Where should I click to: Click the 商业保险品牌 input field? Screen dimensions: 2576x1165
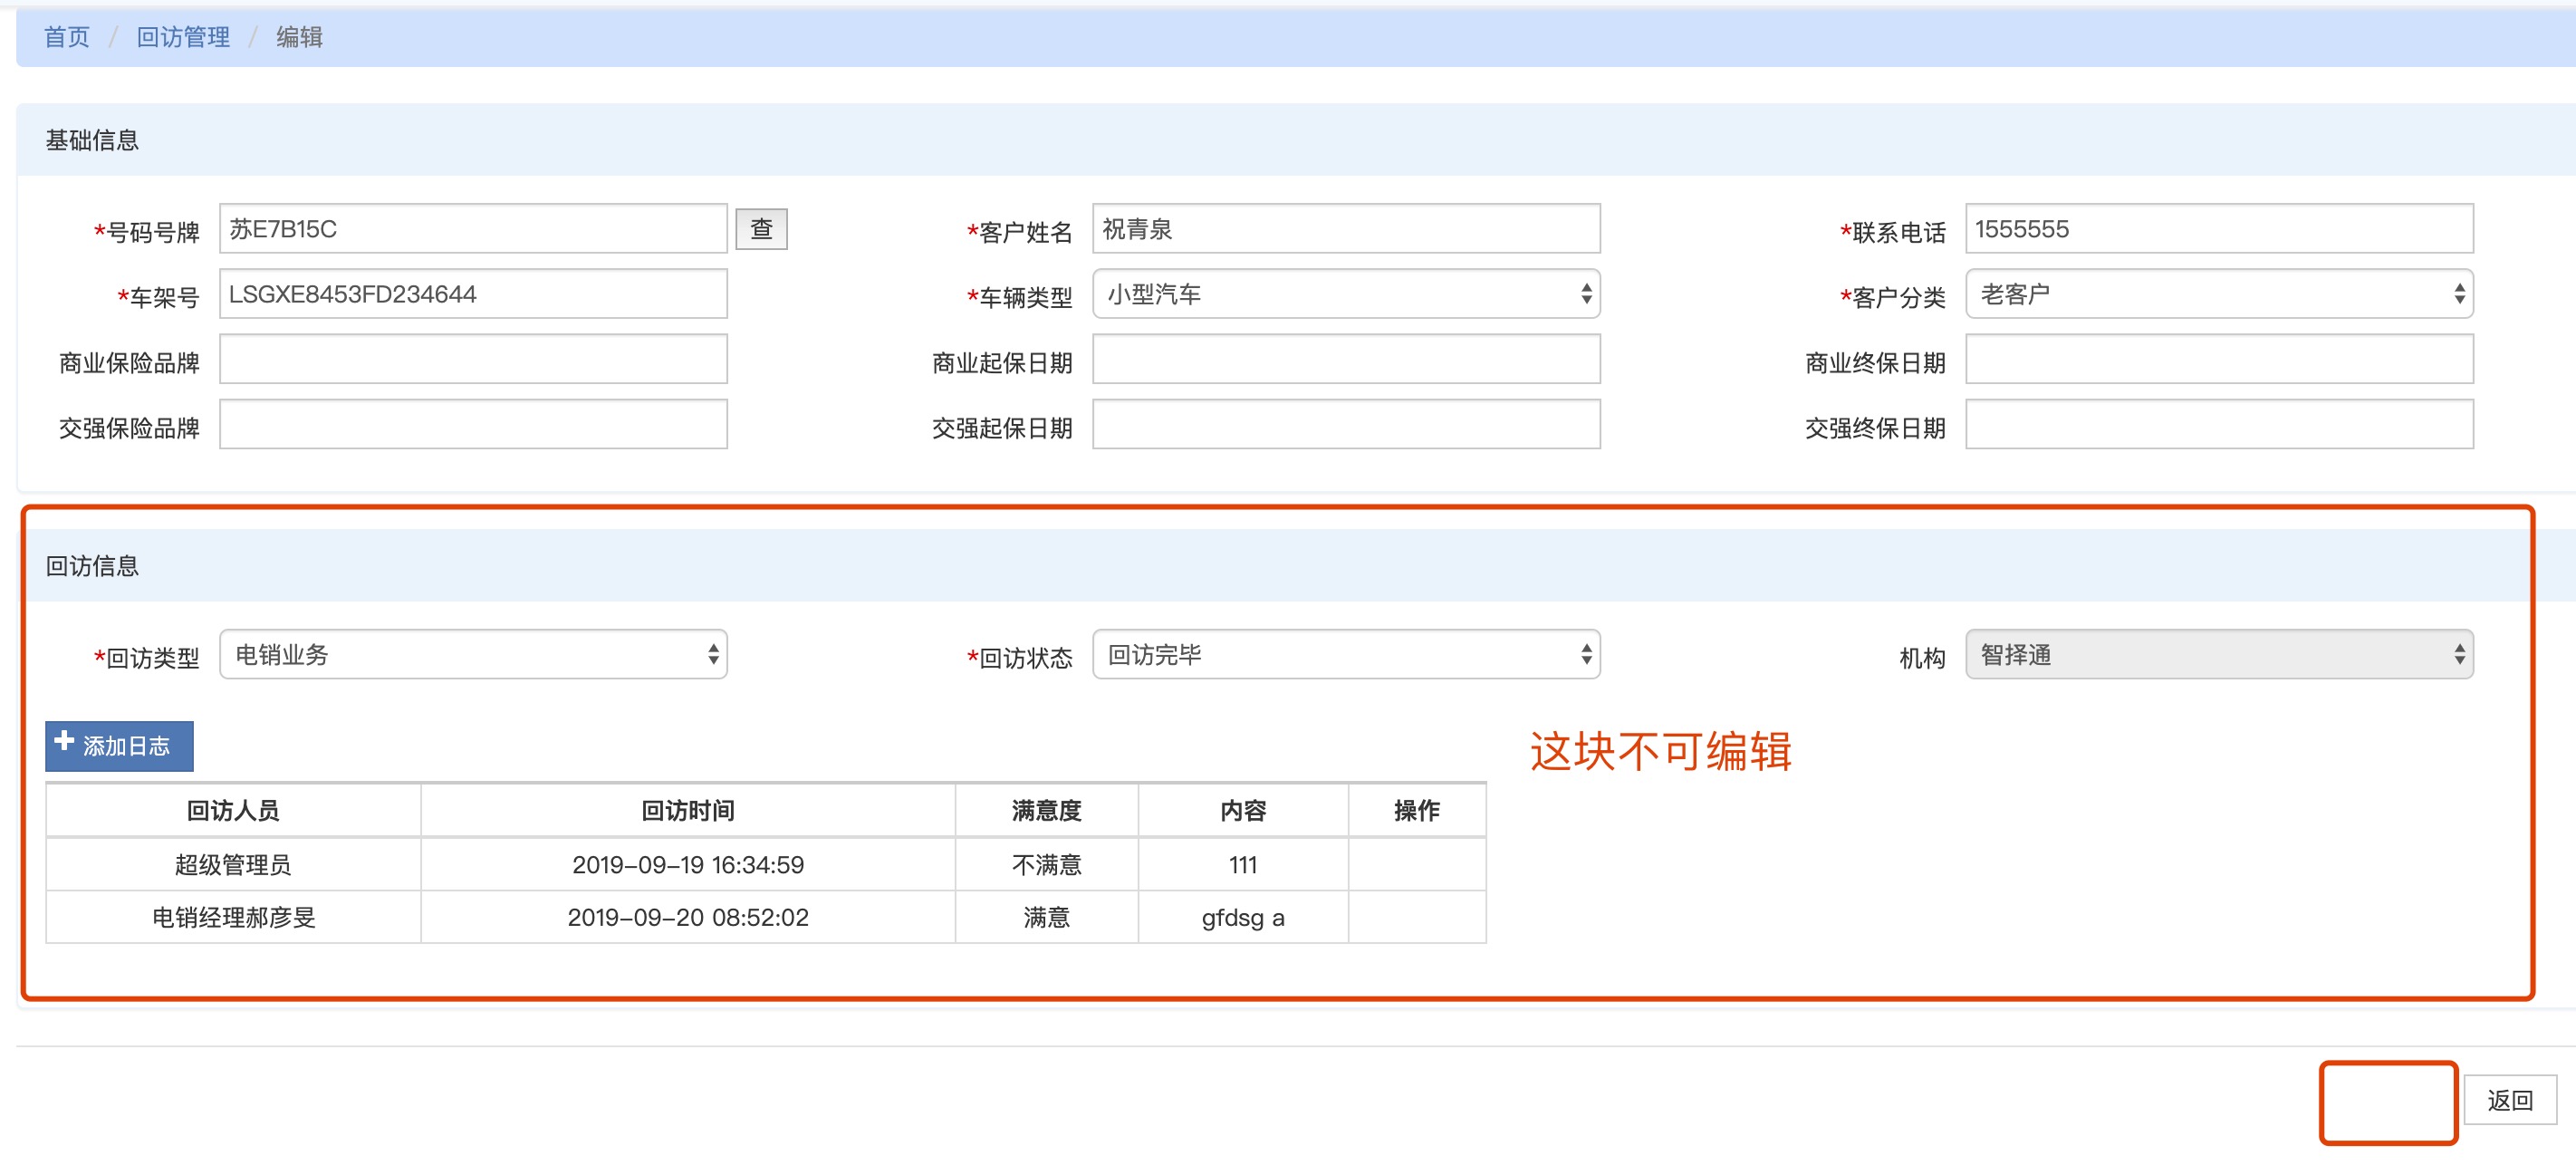[x=473, y=359]
